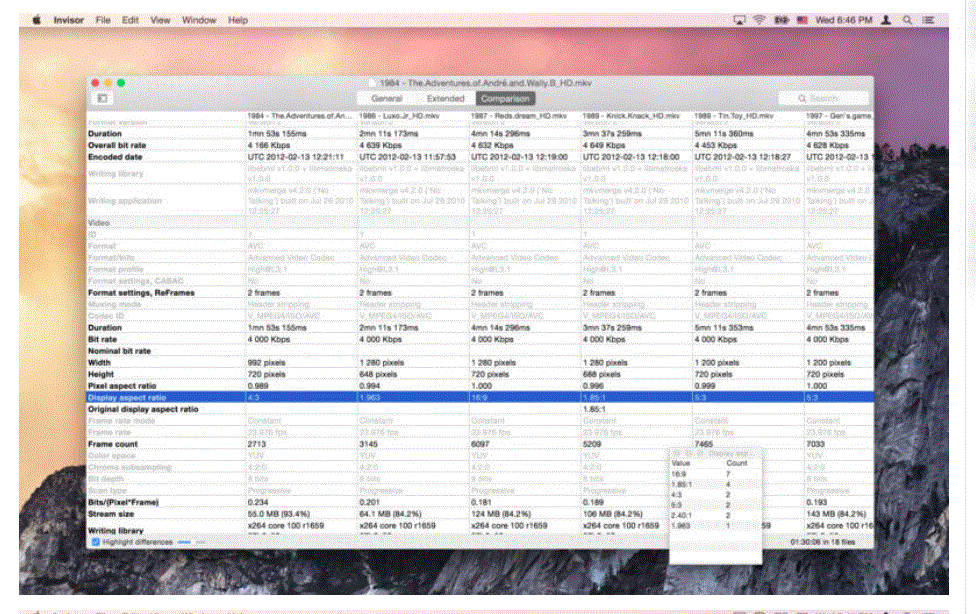Screen dimensions: 976x614
Task: Minimize the Invisor window with yellow button
Action: click(x=108, y=83)
